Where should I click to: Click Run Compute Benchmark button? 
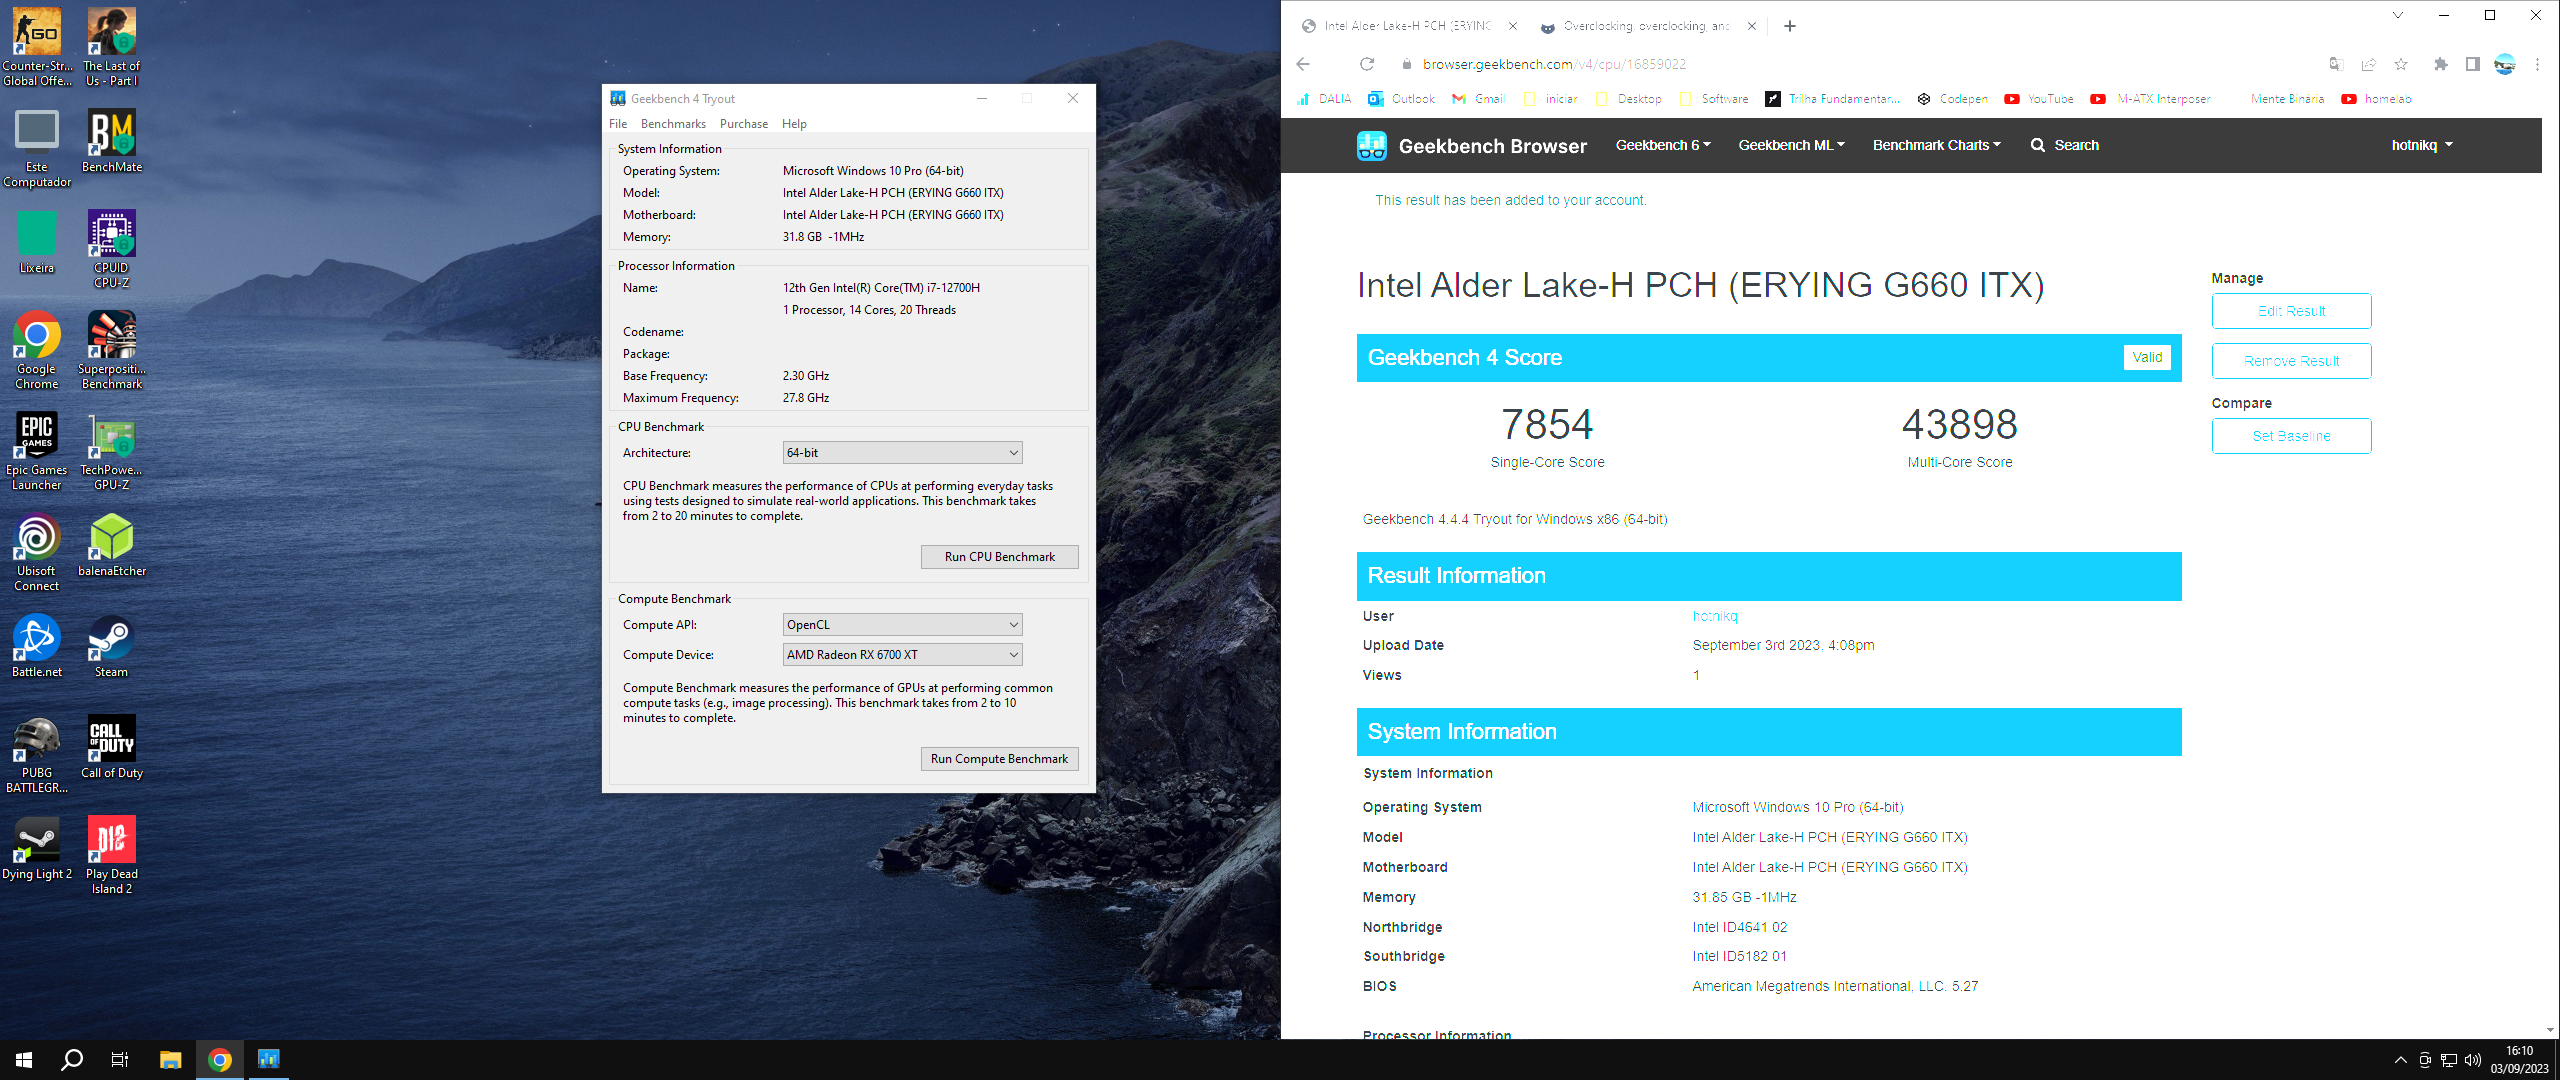click(x=999, y=759)
